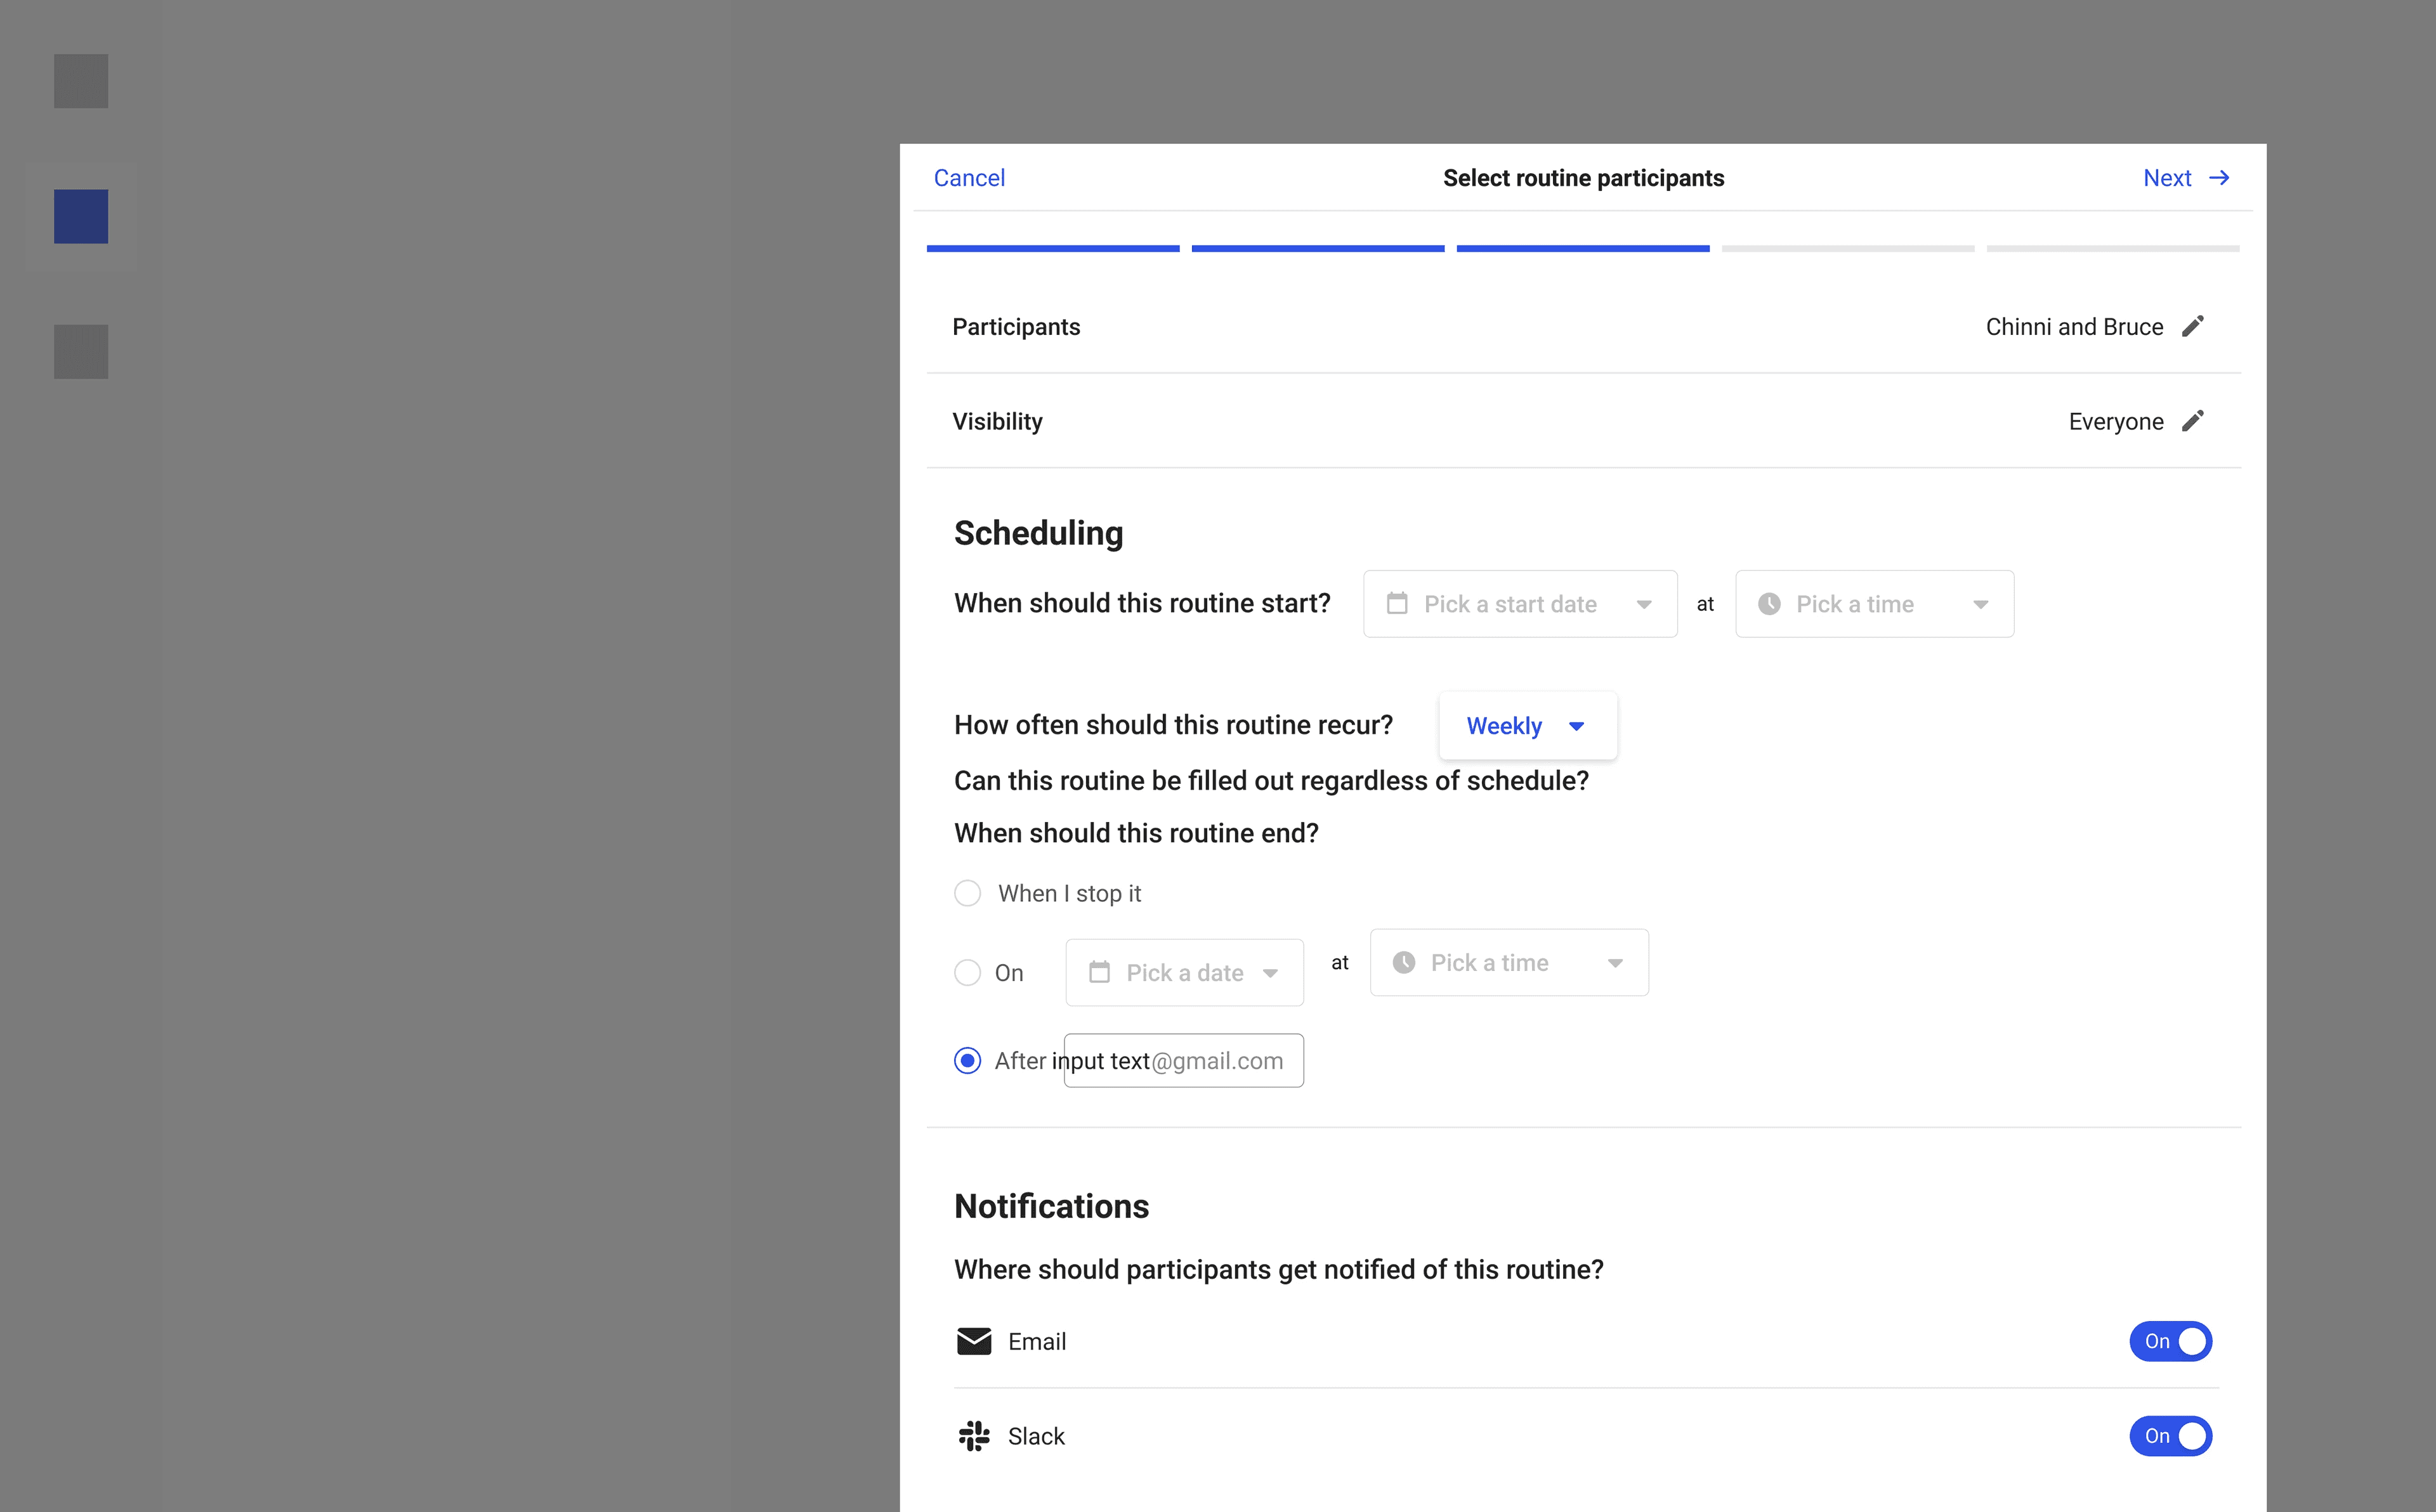Screen dimensions: 2436x1512
Task: Click the pencil icon next to Participants
Action: pyautogui.click(x=2192, y=327)
